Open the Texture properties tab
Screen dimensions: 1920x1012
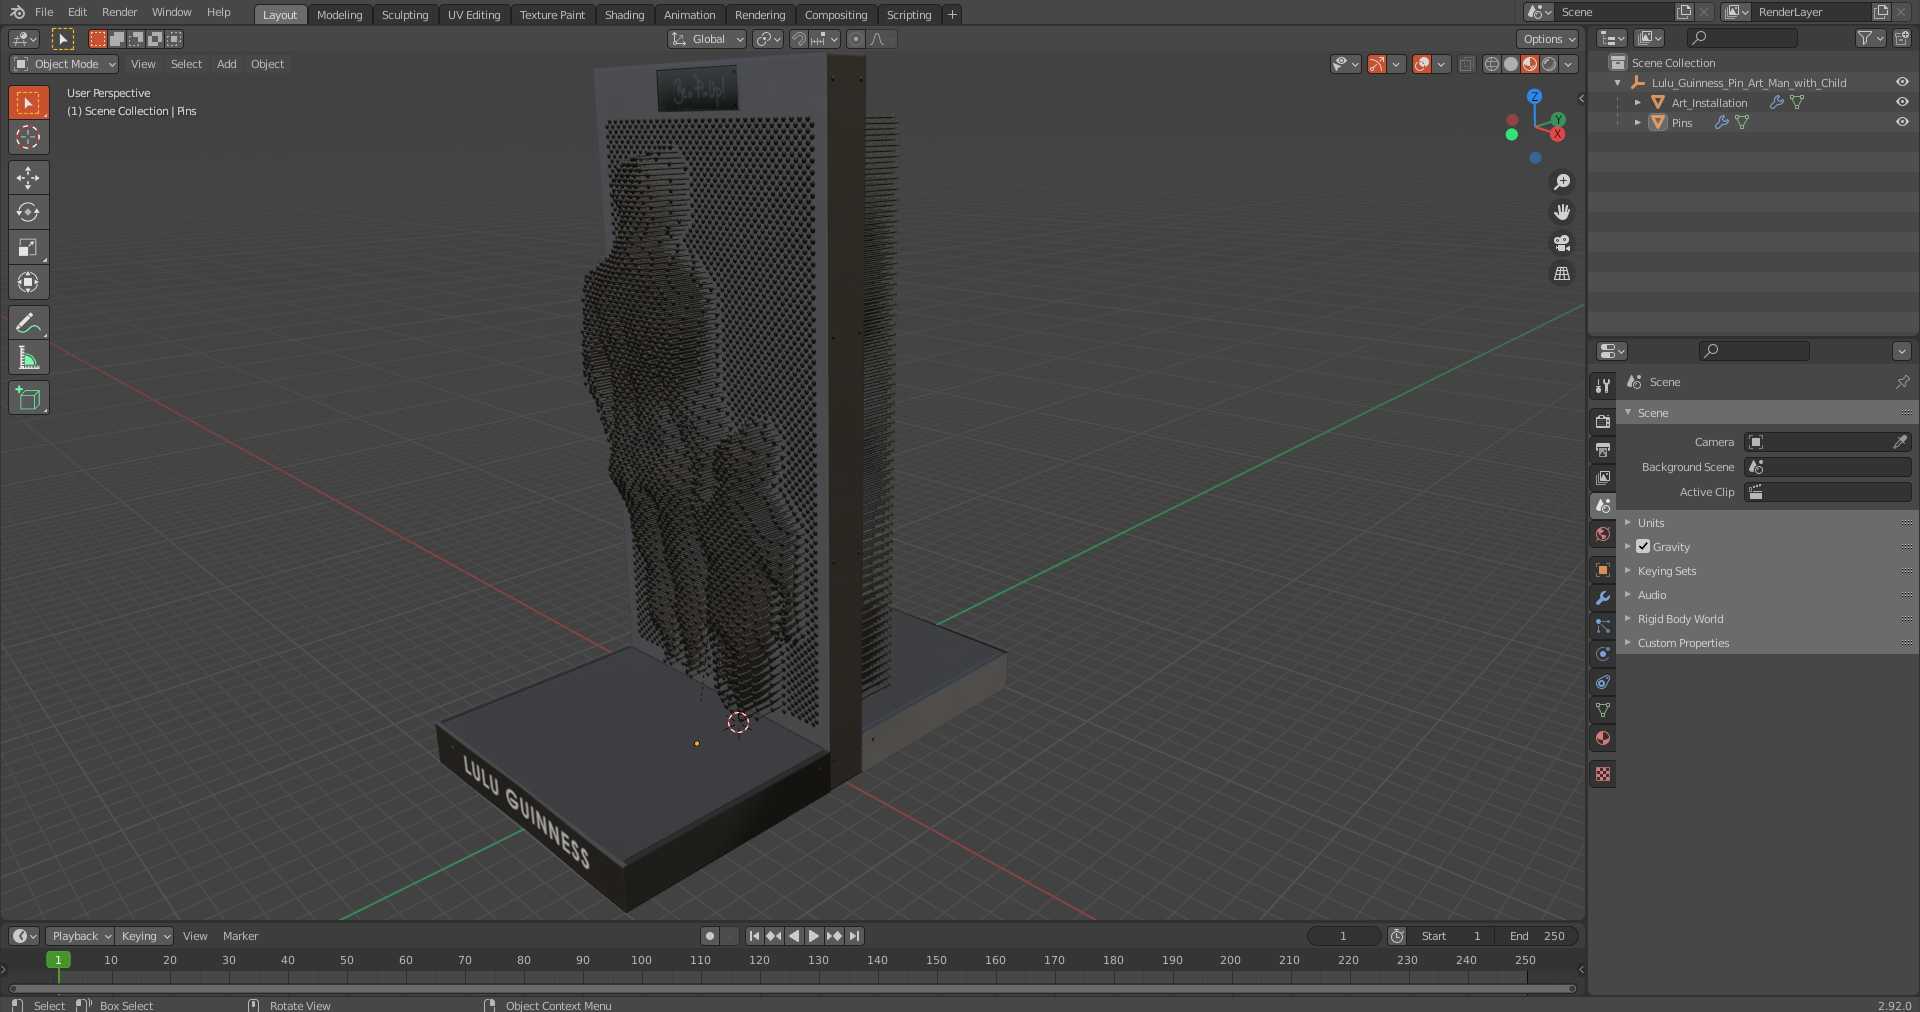[1603, 774]
